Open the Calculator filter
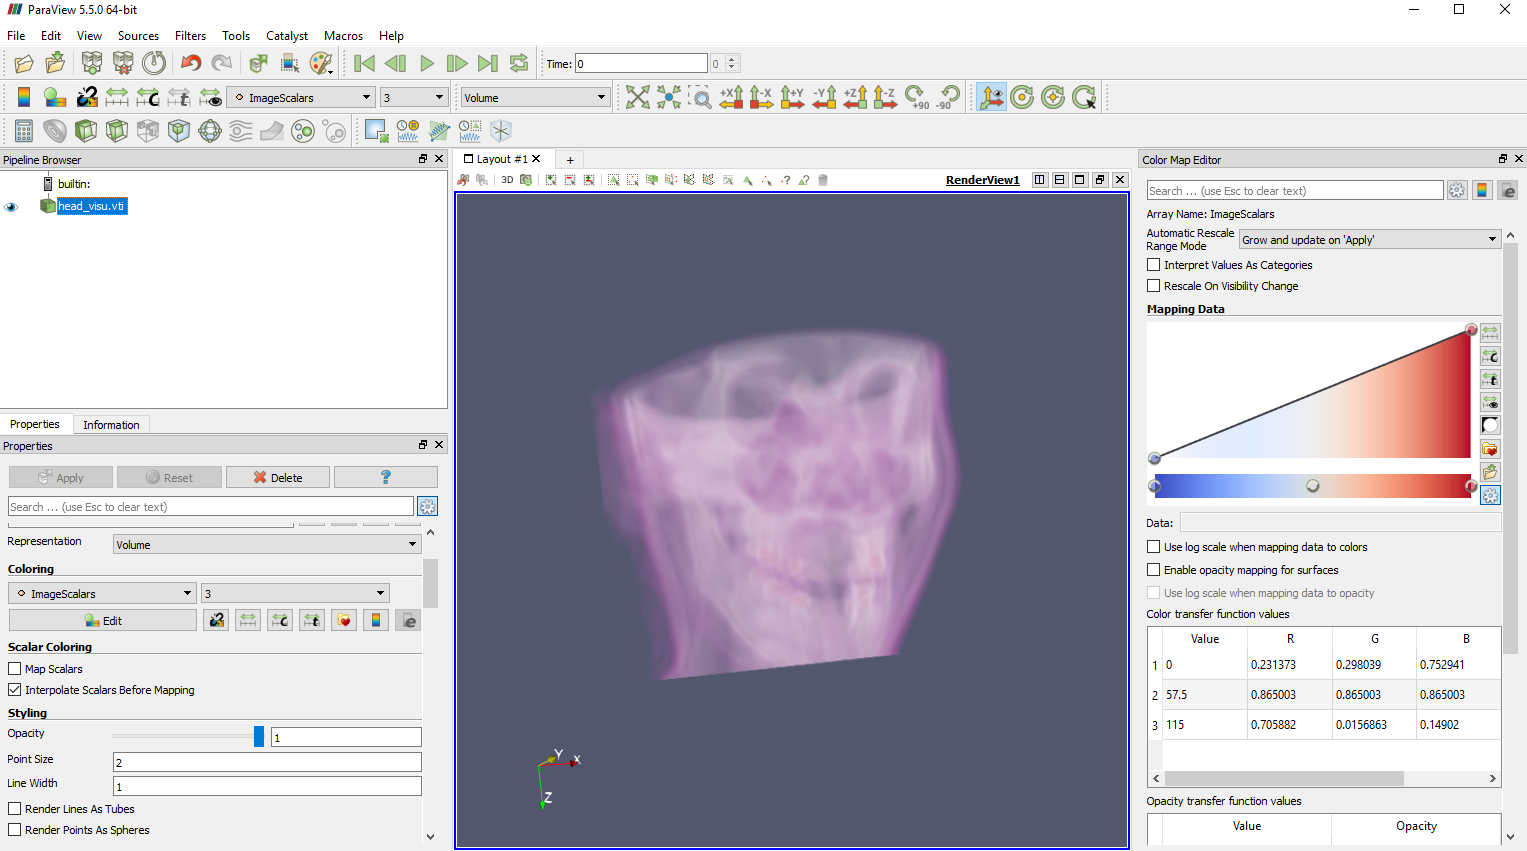The image size is (1527, 851). (x=24, y=130)
